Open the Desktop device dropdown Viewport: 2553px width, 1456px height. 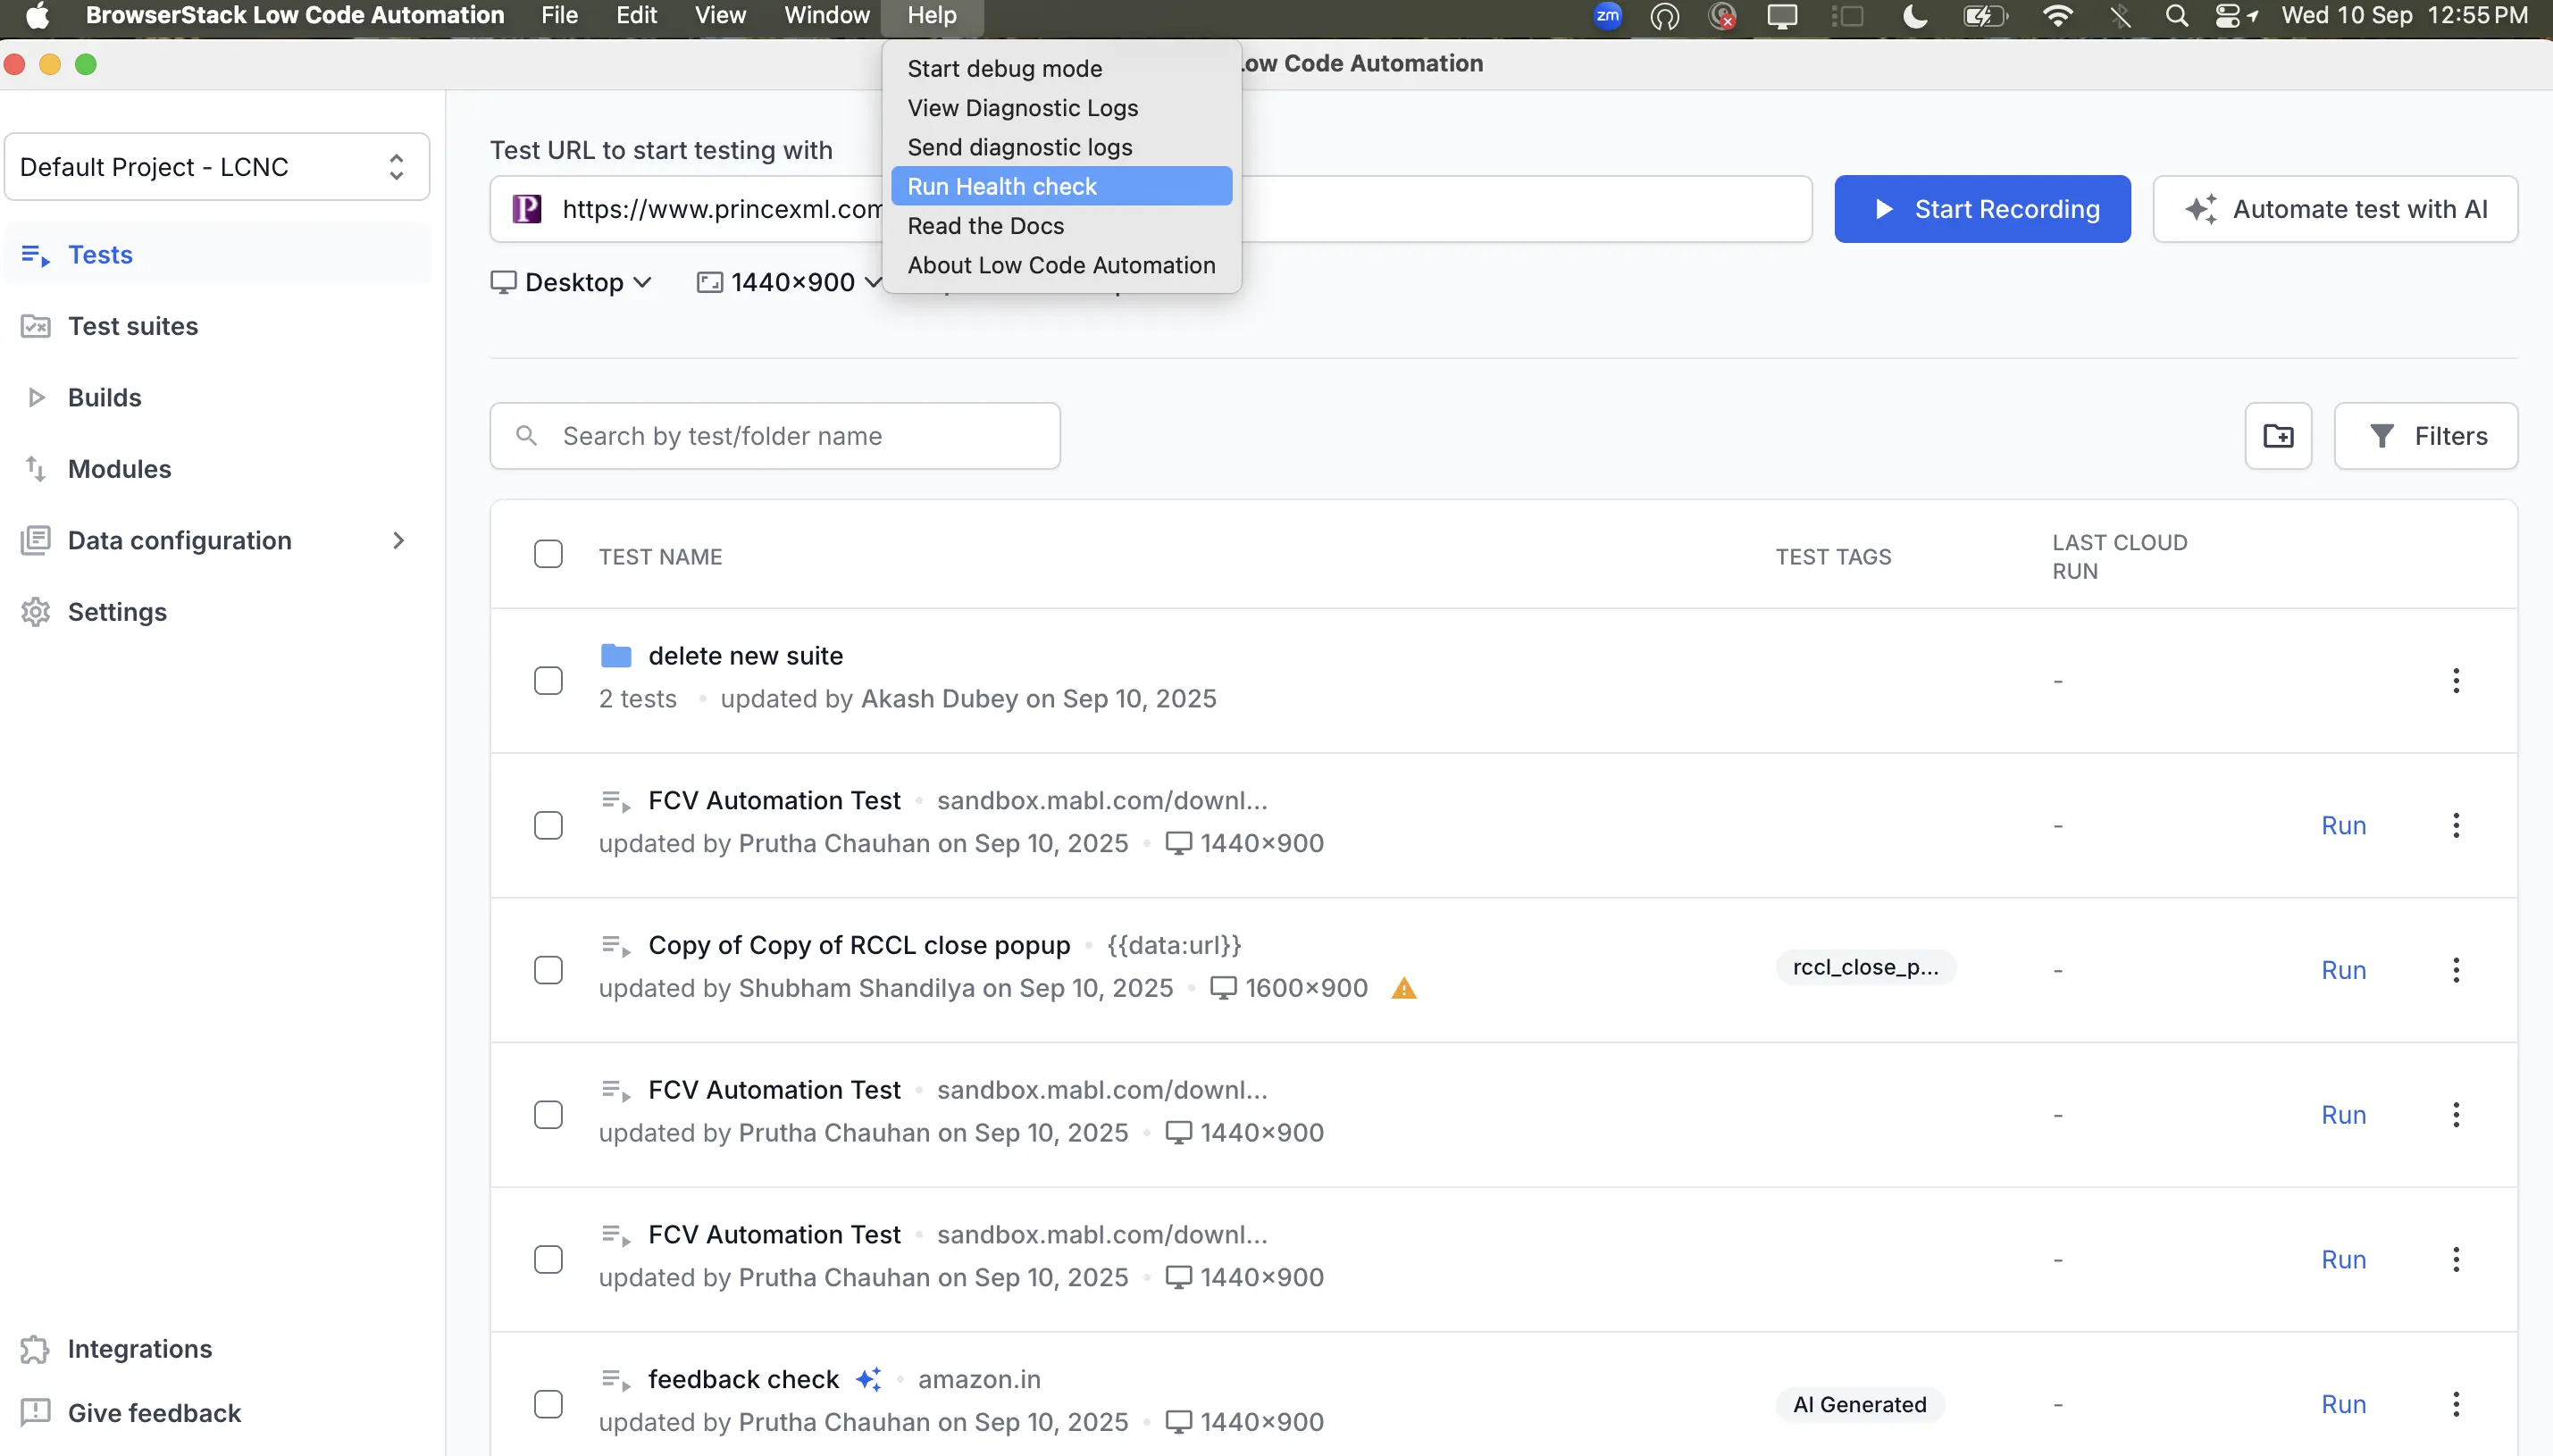tap(571, 282)
